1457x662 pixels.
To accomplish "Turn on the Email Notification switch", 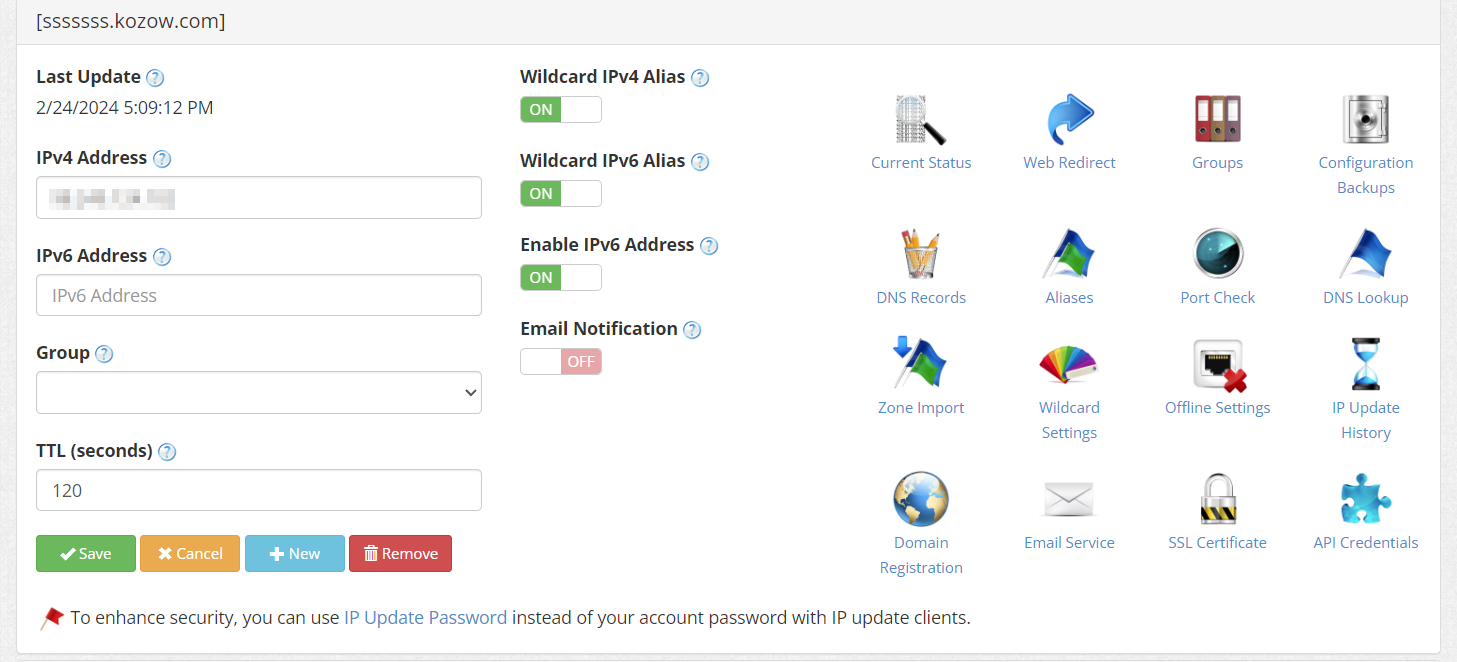I will (561, 361).
